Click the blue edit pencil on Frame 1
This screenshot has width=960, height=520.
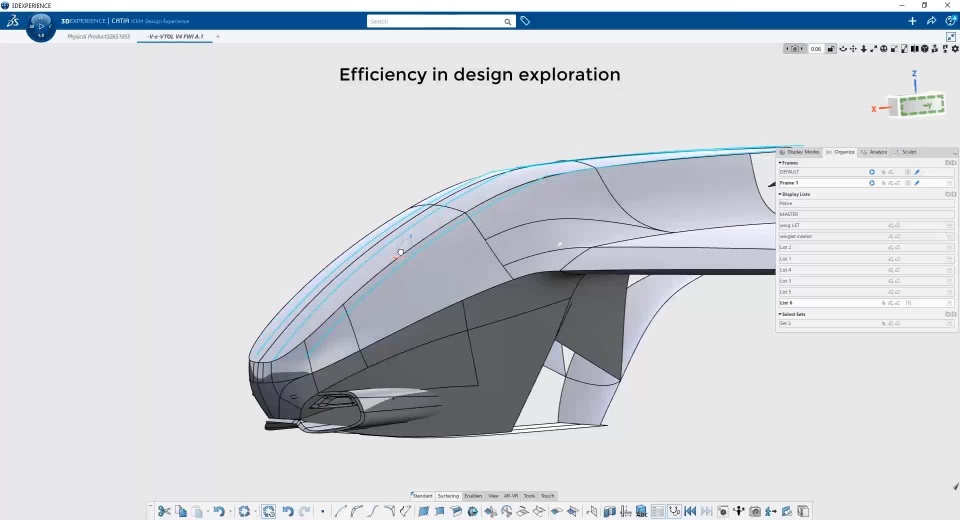click(917, 183)
